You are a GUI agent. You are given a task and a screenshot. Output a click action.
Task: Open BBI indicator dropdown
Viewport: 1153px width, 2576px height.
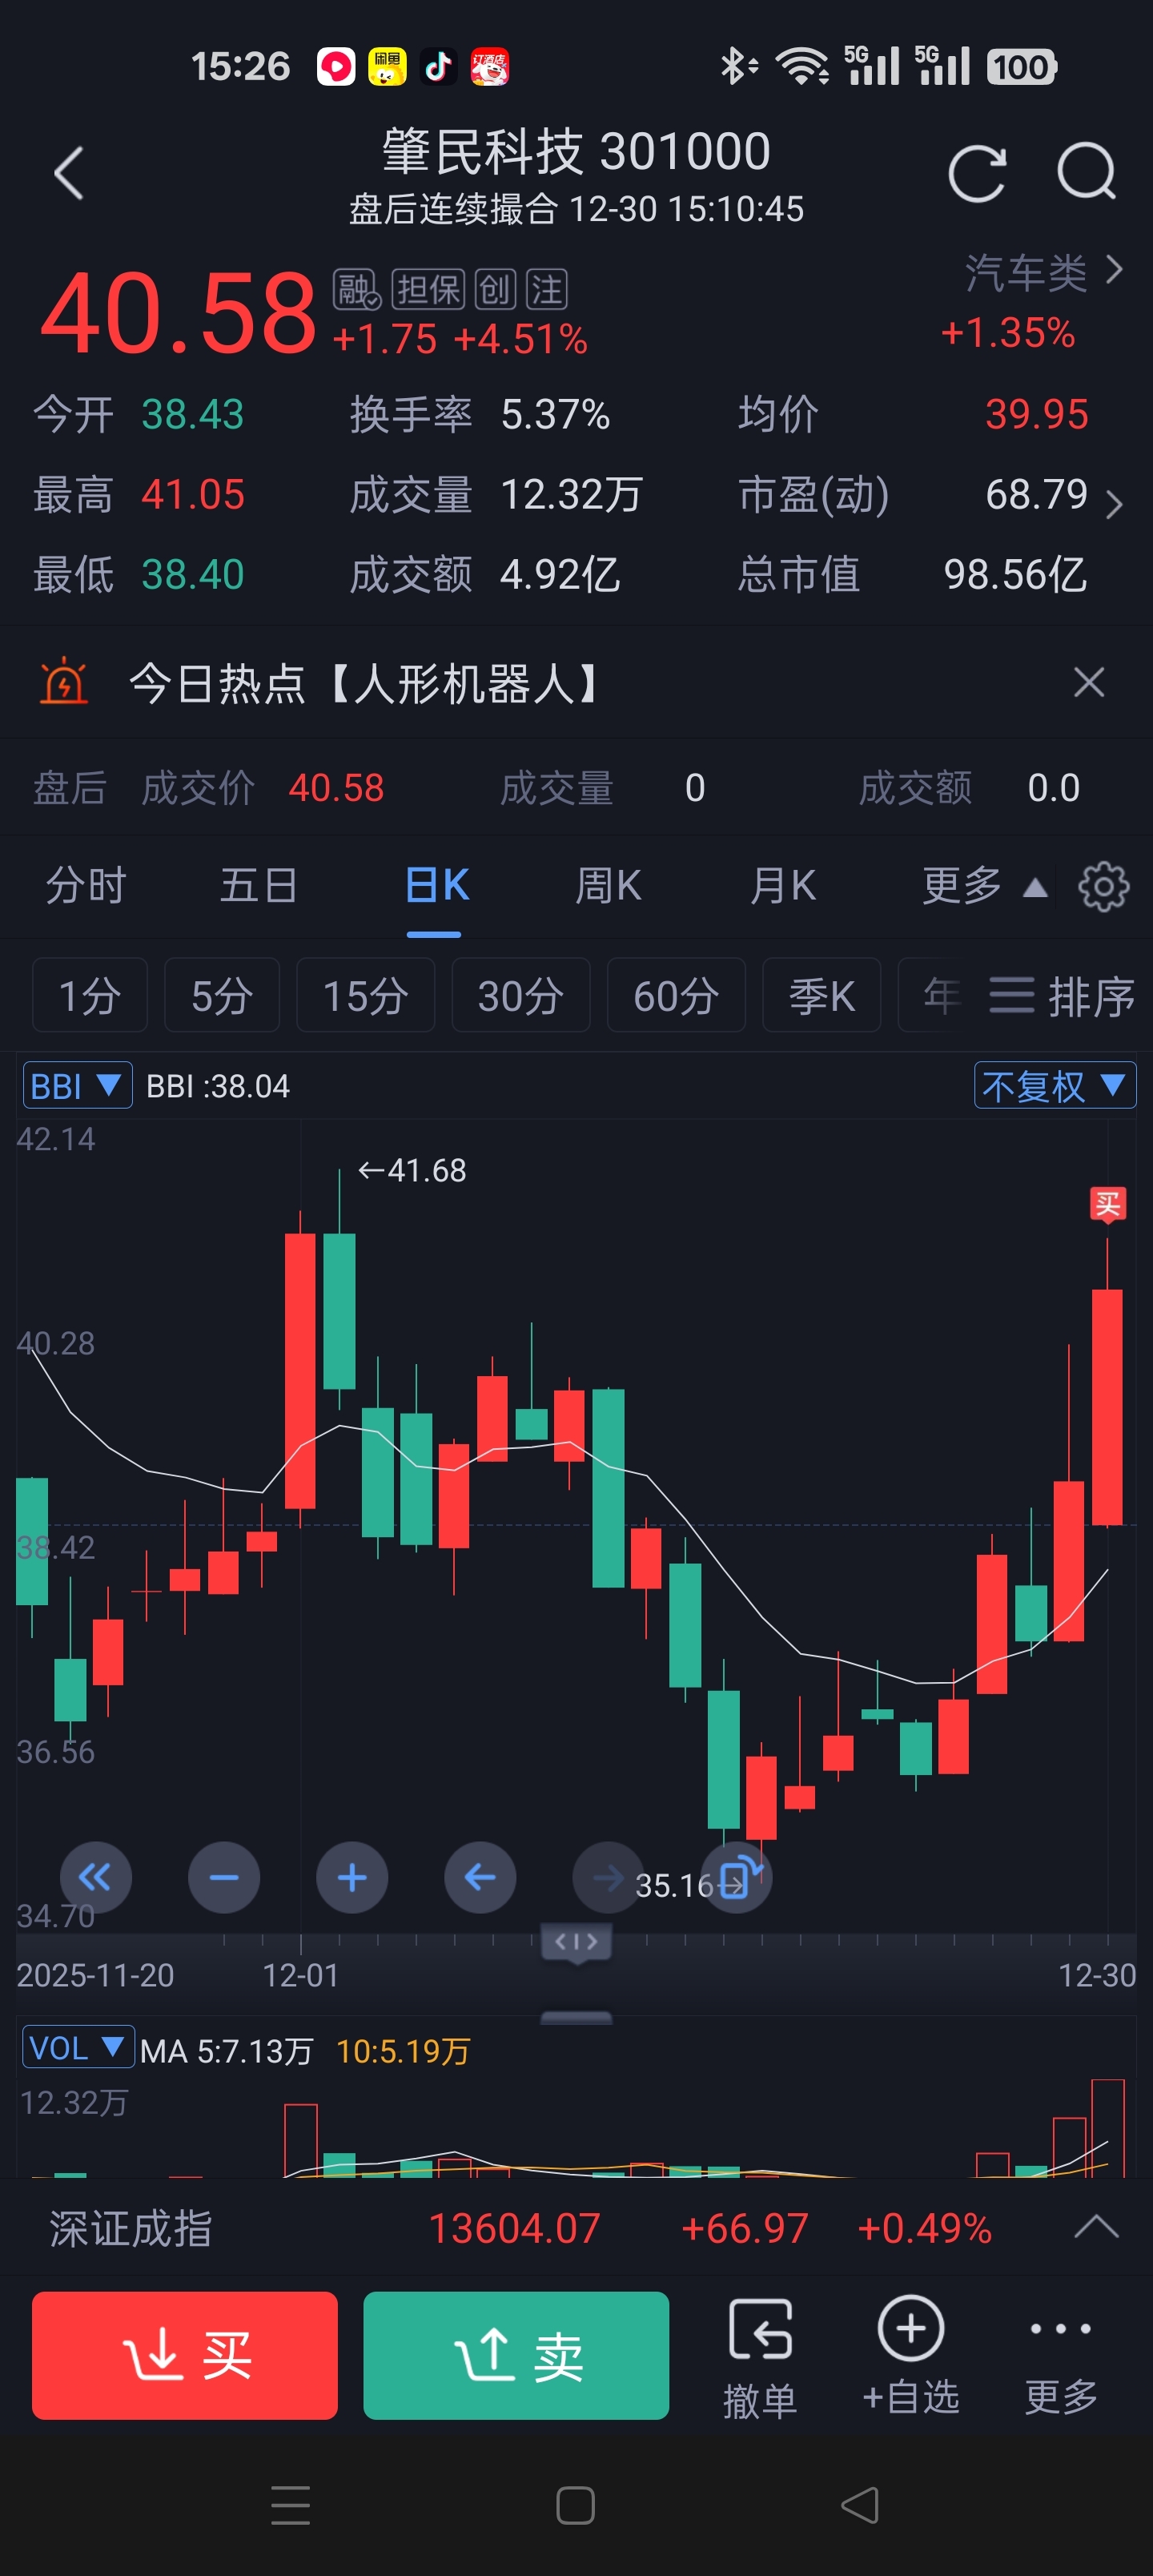point(77,1085)
